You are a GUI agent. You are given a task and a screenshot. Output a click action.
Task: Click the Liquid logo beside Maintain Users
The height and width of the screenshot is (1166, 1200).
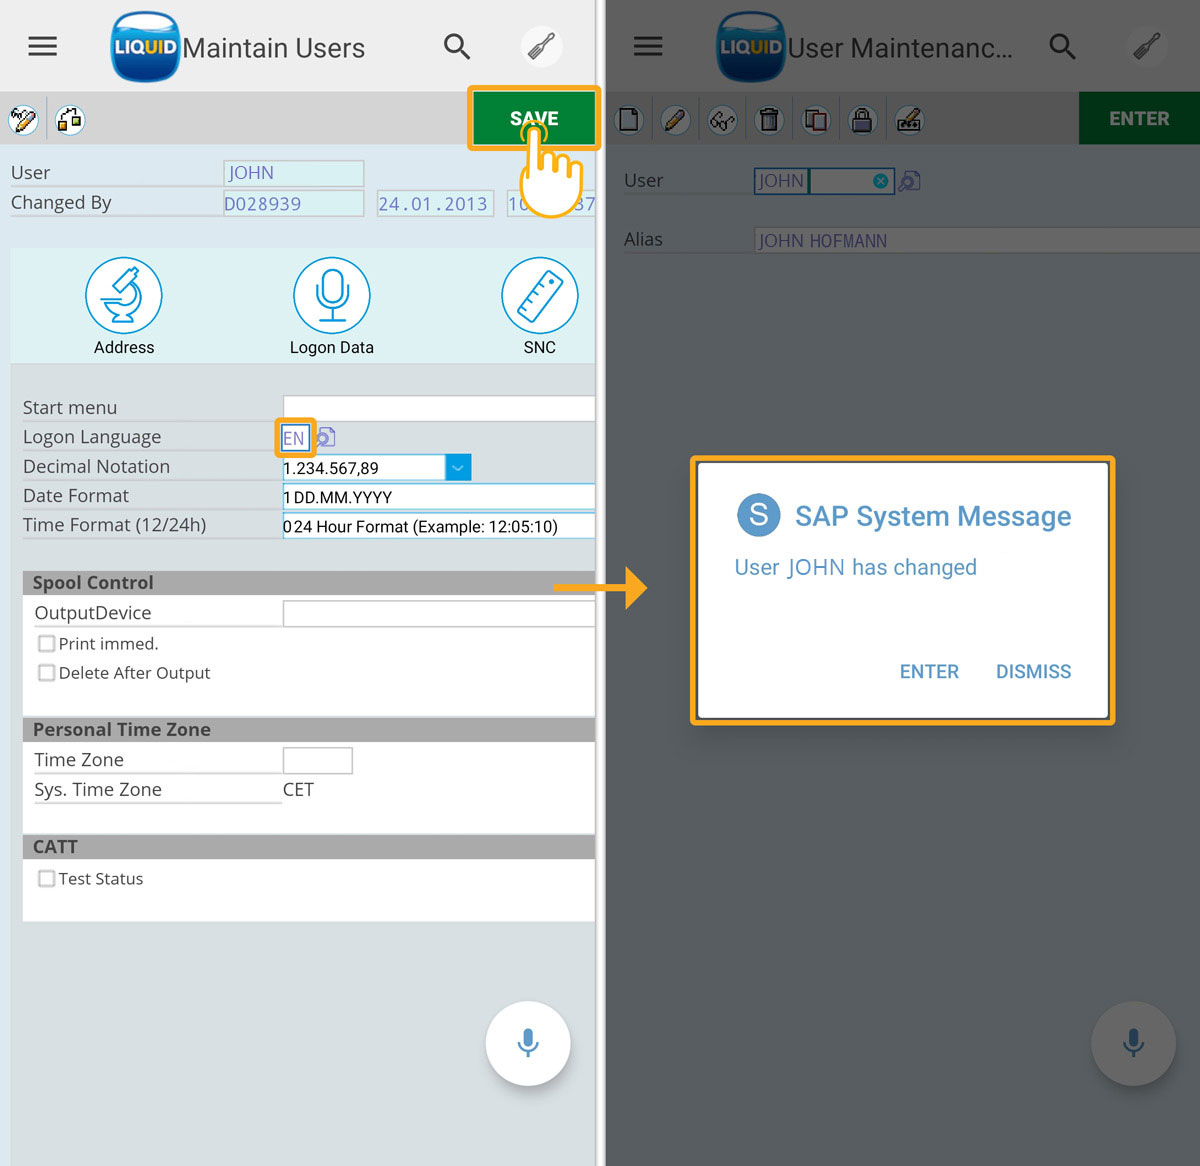pos(145,47)
